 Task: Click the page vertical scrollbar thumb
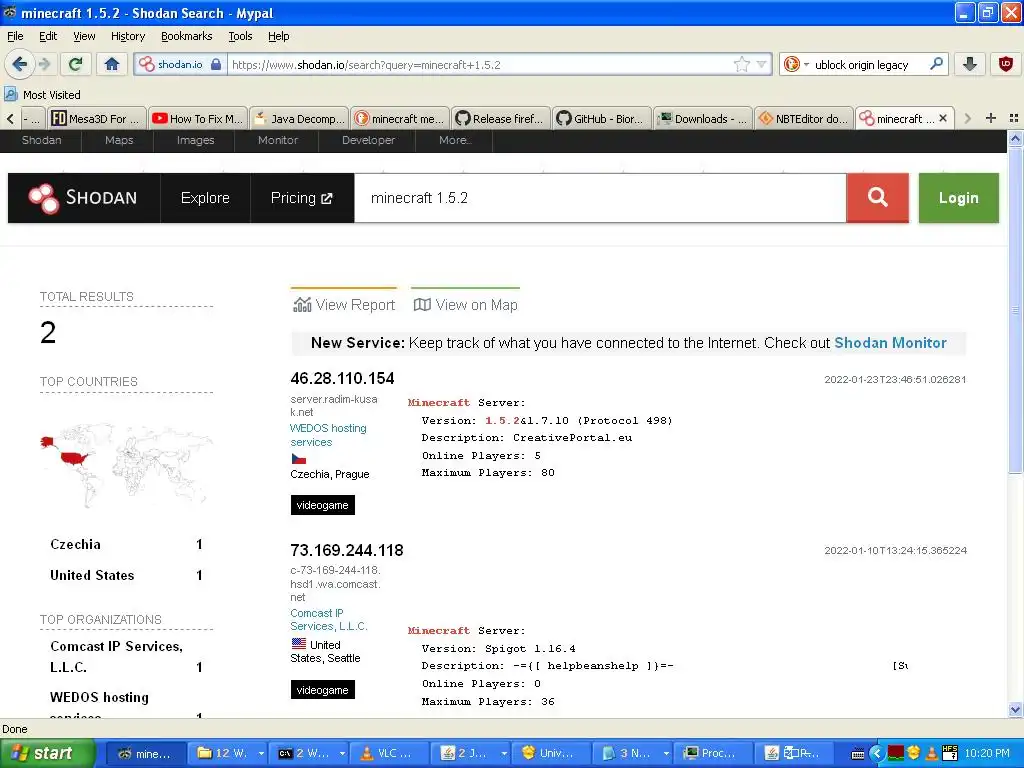(x=1015, y=311)
